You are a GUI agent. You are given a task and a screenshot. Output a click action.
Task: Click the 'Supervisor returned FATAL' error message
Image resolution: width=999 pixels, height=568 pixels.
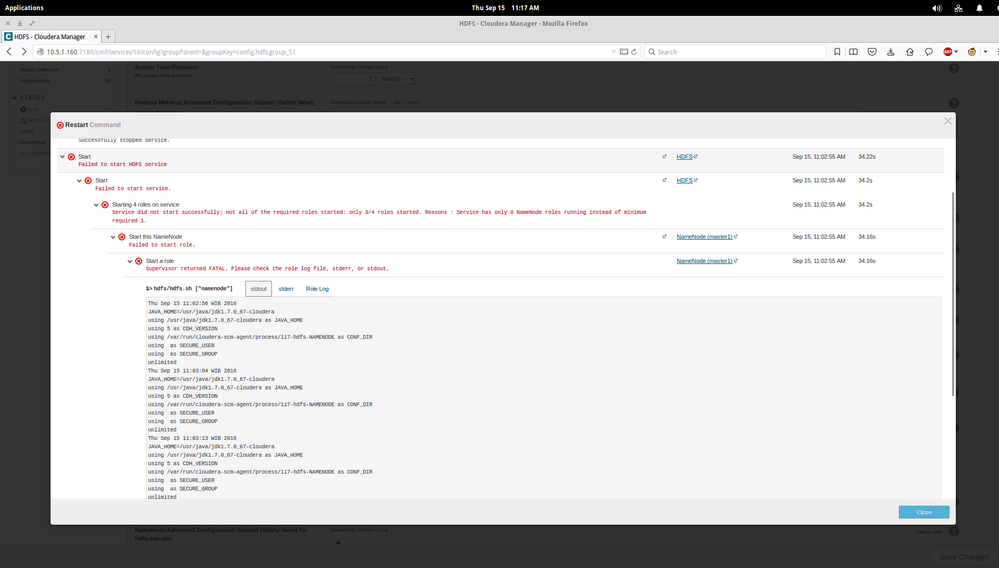tap(267, 269)
